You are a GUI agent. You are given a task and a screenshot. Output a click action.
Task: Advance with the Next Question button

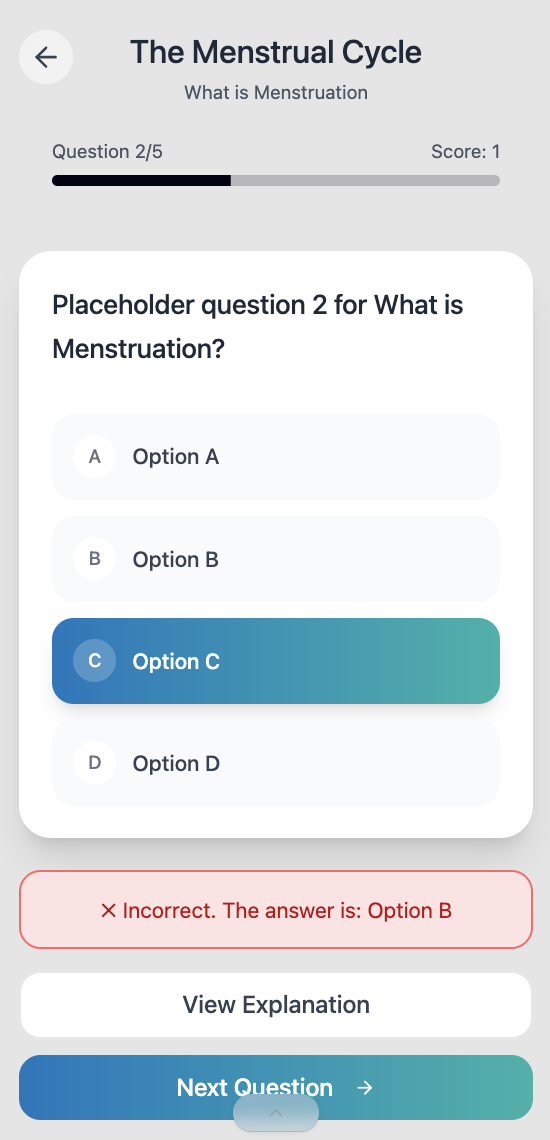276,1088
